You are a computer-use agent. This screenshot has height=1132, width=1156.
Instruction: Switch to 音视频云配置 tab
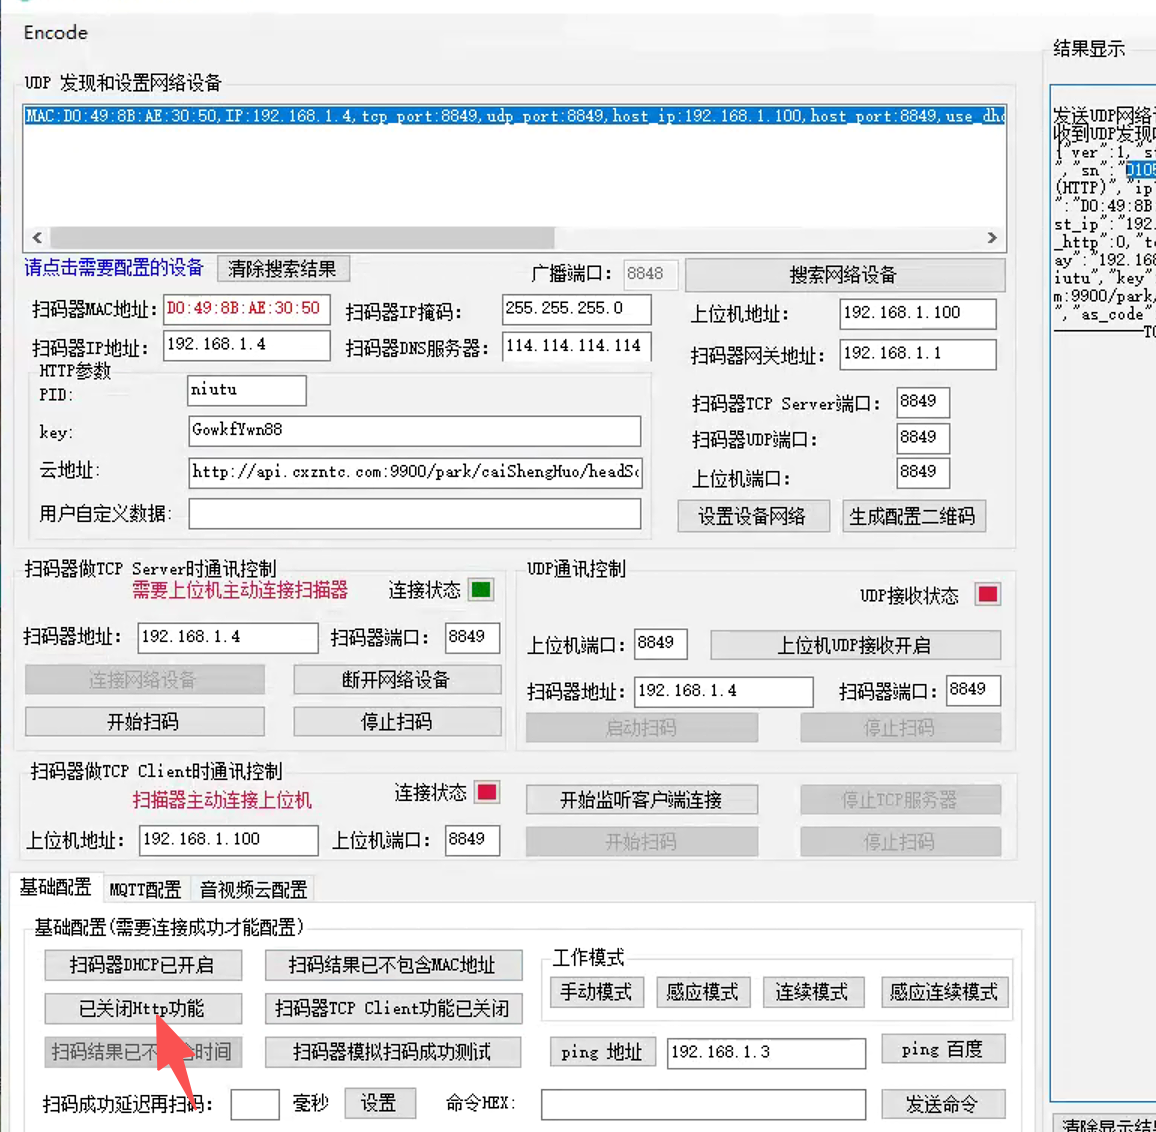(x=253, y=889)
